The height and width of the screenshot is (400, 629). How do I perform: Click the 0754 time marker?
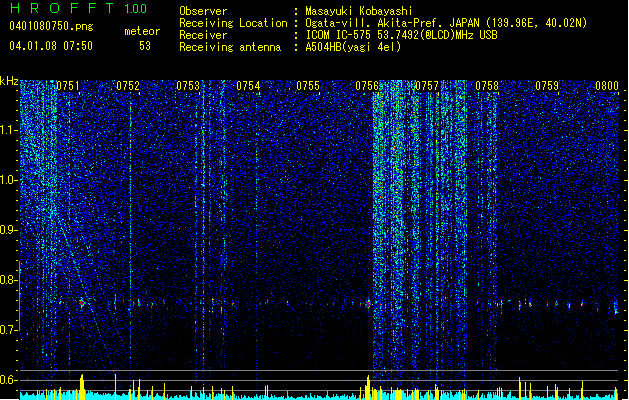(x=248, y=86)
